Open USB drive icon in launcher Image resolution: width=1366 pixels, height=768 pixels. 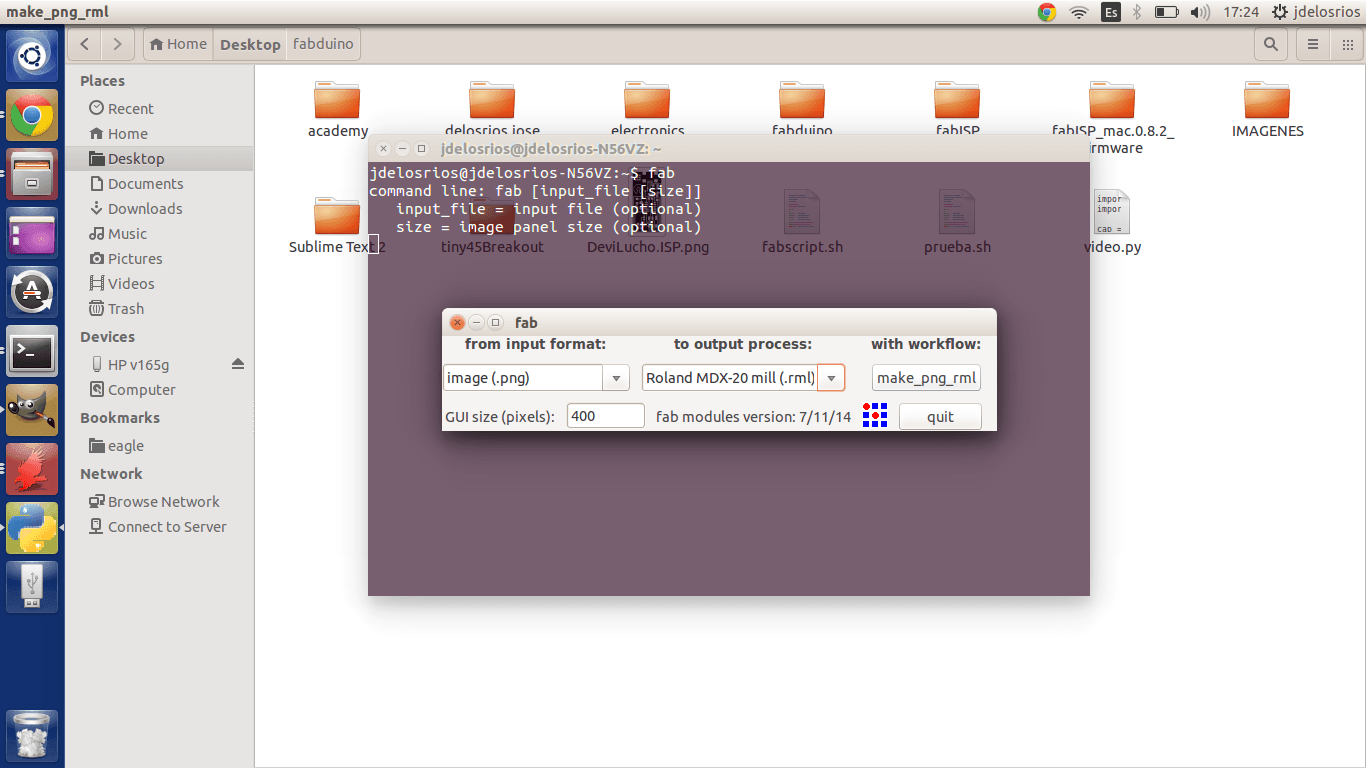(32, 586)
